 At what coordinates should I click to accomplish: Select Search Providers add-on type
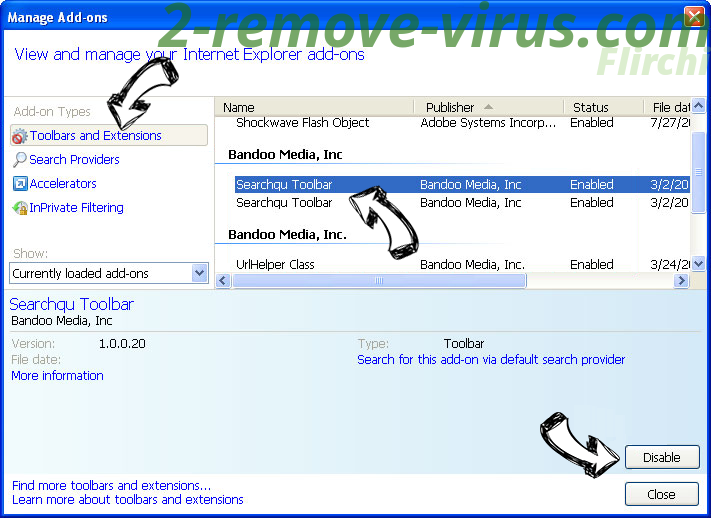point(74,160)
